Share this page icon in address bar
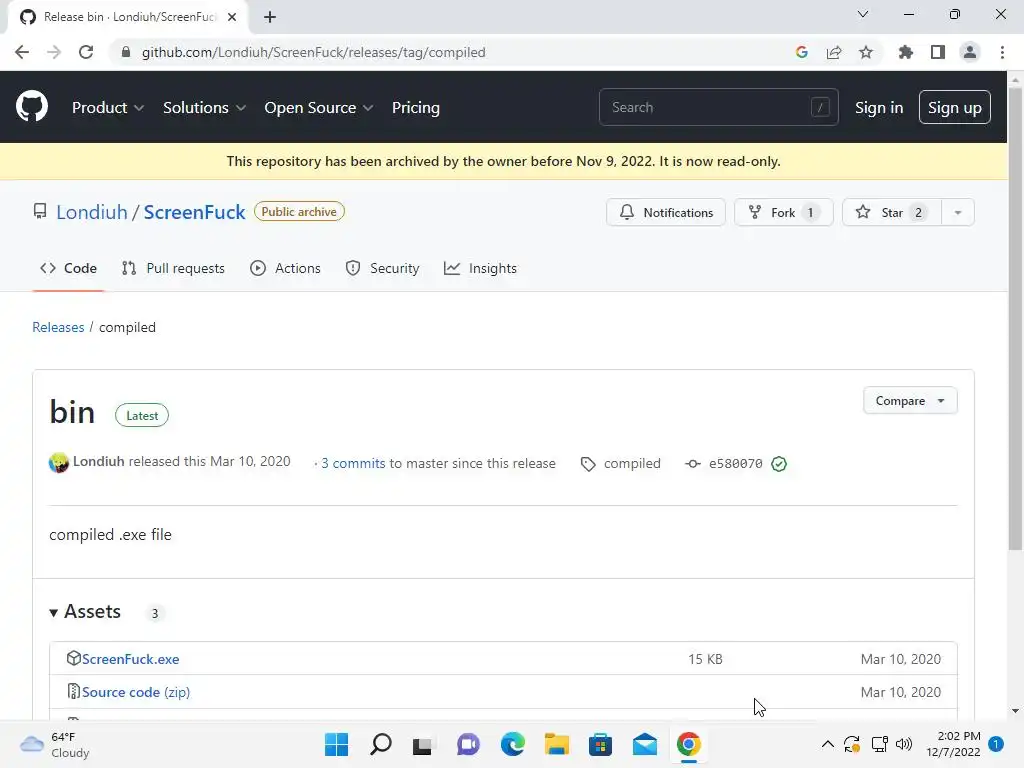The image size is (1024, 768). coord(834,52)
